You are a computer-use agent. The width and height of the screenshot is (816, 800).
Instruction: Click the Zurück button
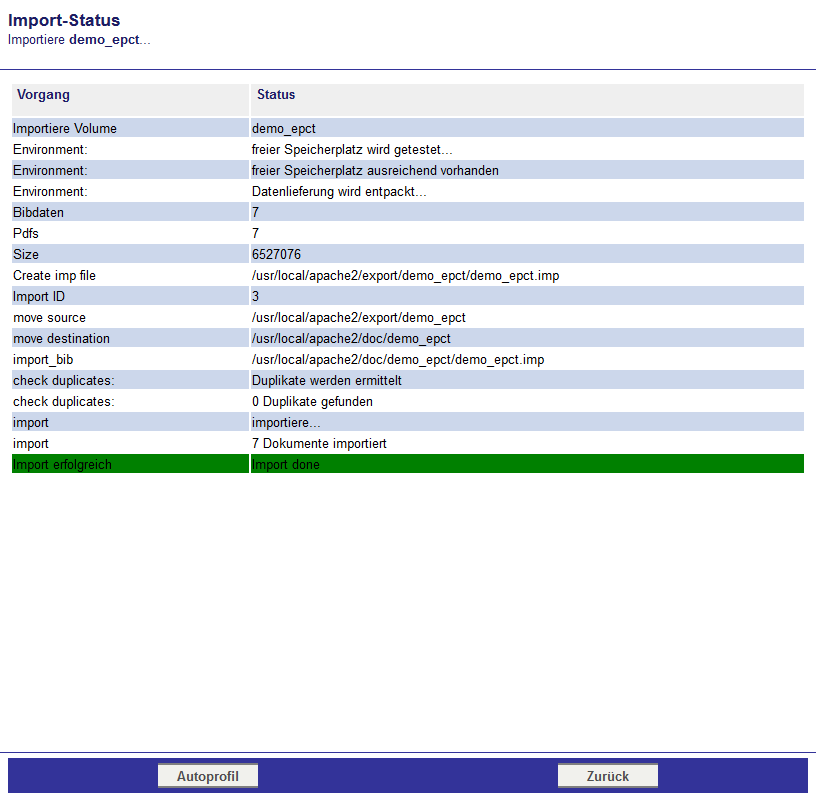607,776
